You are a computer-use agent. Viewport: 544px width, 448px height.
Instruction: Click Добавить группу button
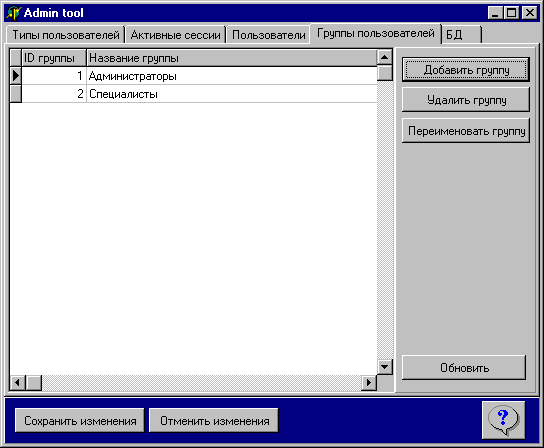[x=466, y=70]
